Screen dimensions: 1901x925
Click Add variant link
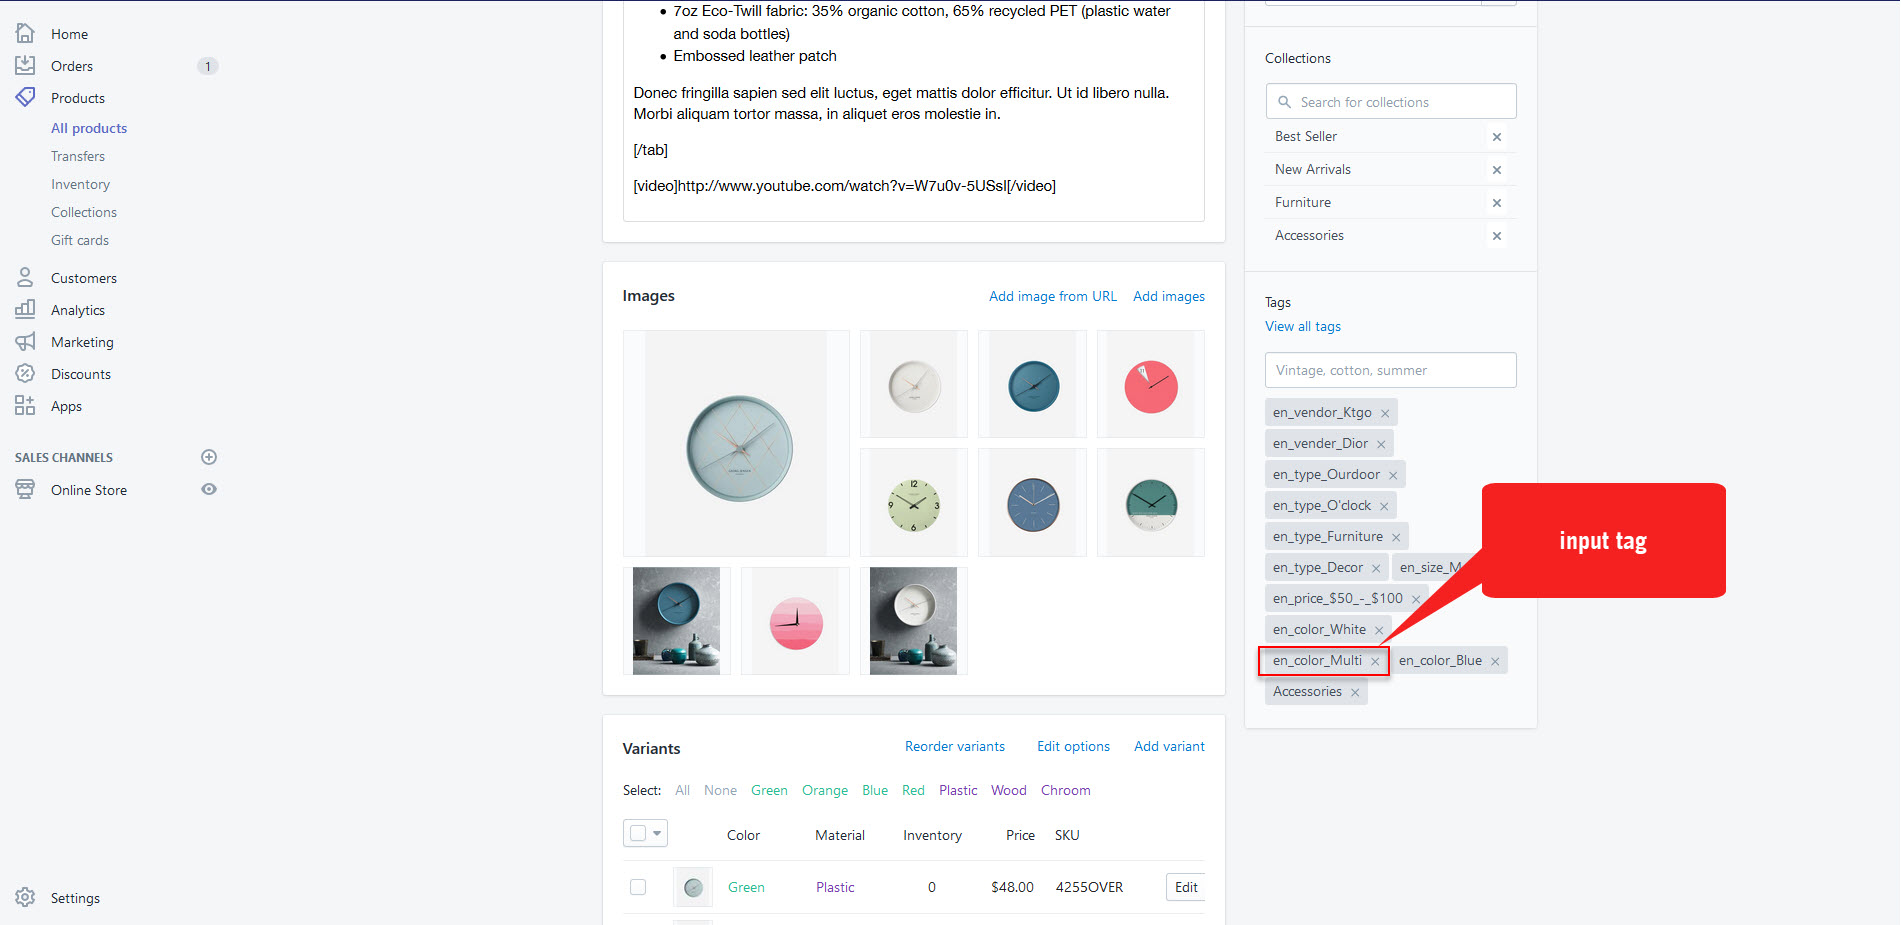point(1169,746)
